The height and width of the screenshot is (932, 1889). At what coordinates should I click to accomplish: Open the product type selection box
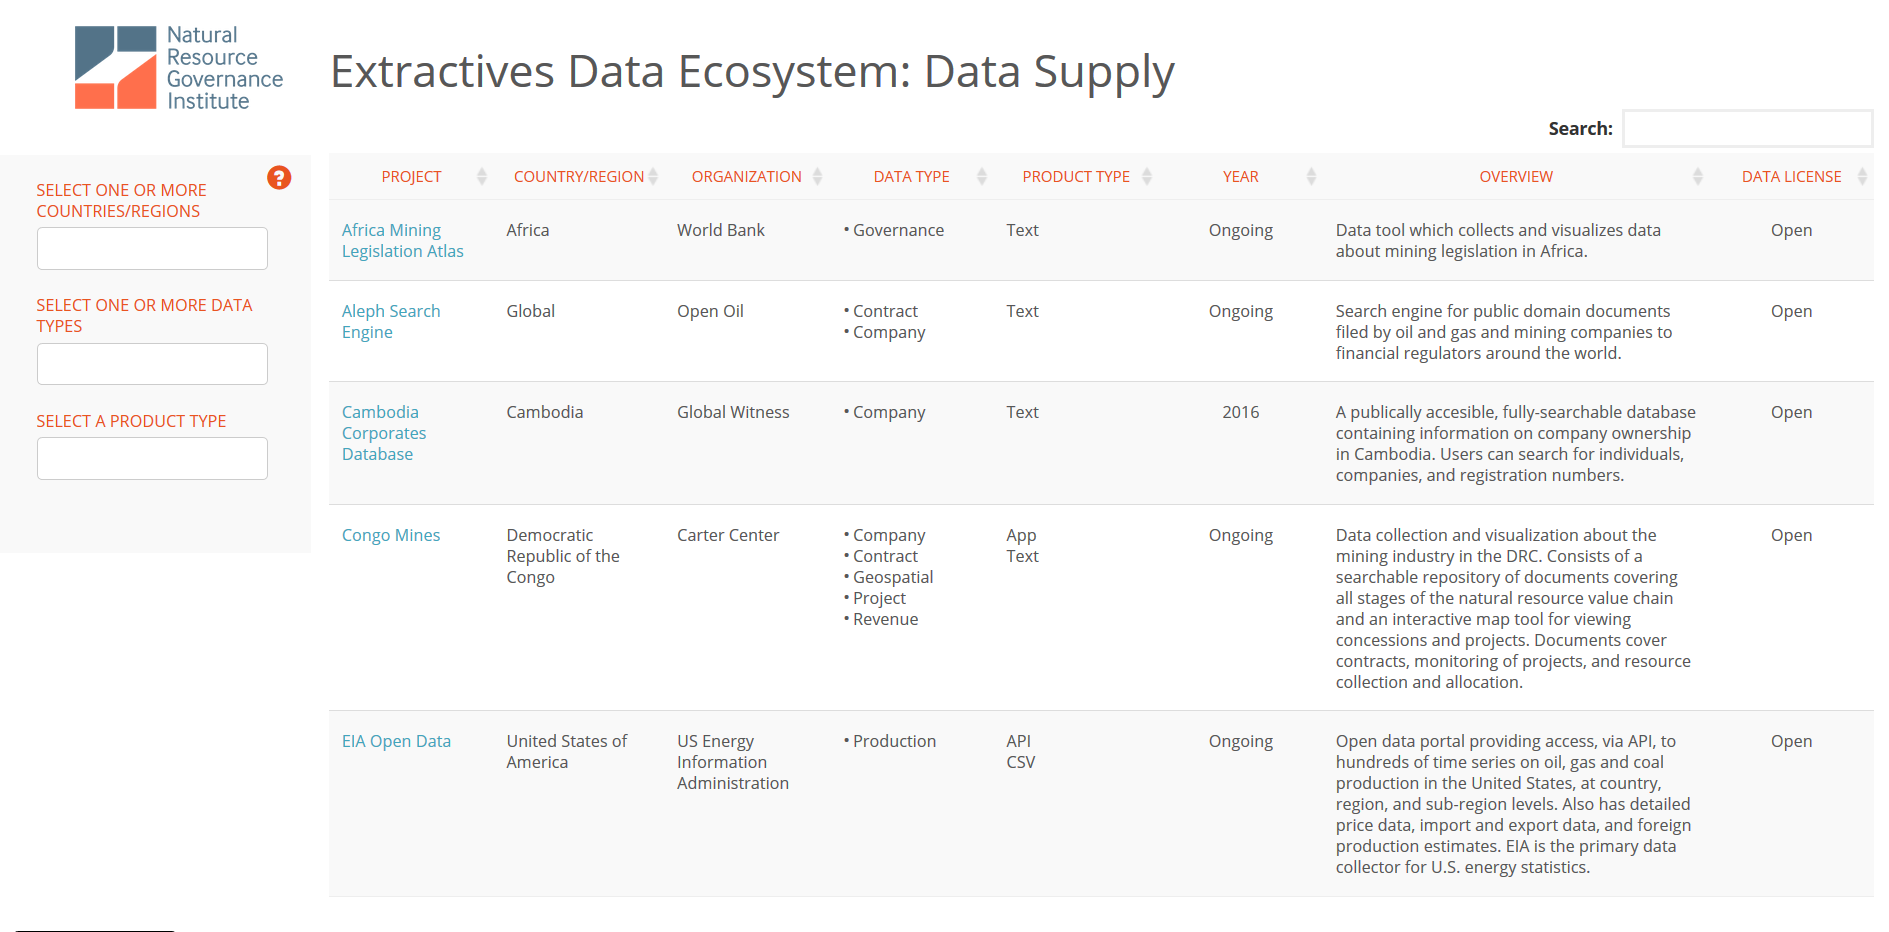coord(152,458)
